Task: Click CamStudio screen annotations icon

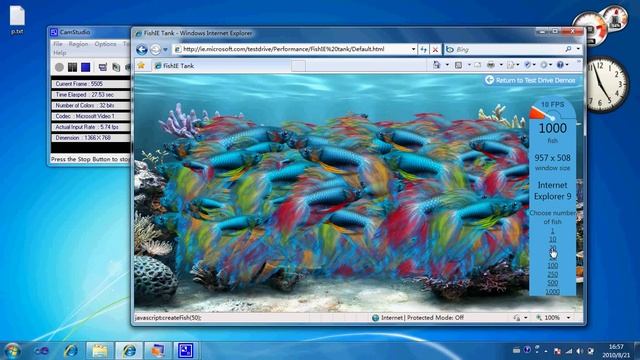Action: tap(116, 67)
